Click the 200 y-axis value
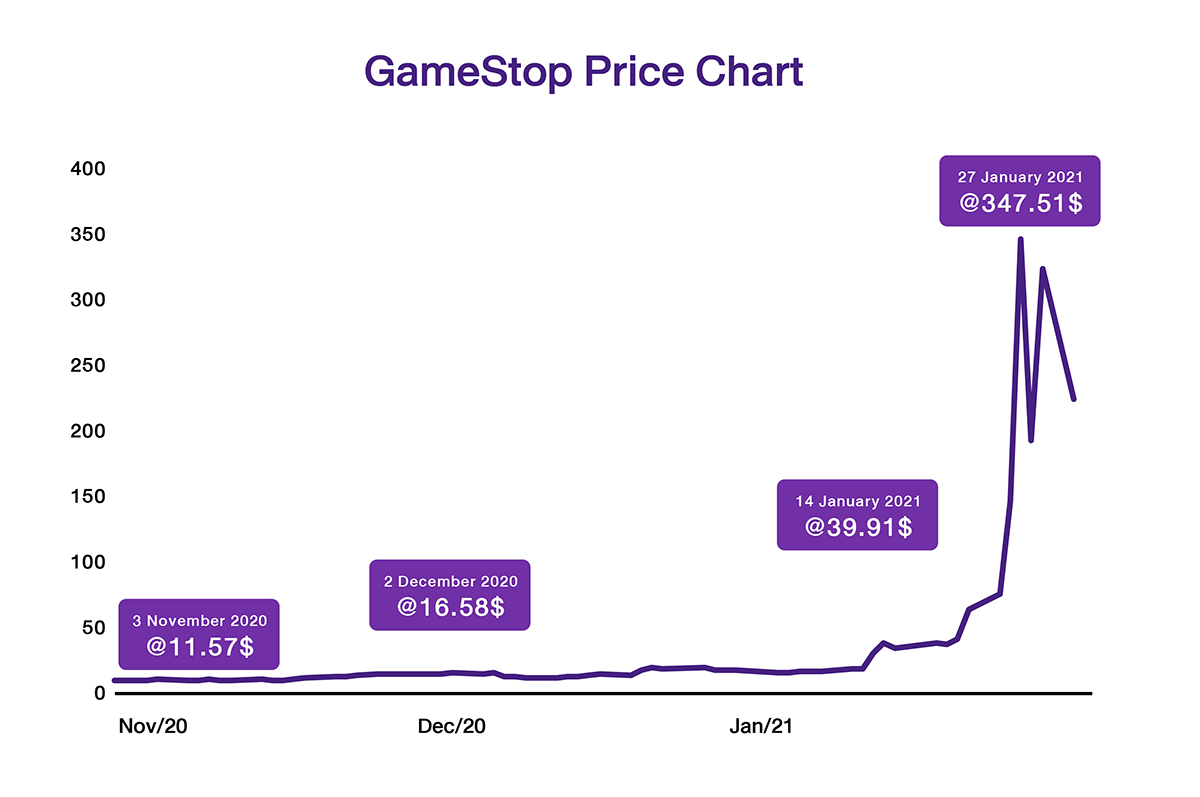Viewport: 1200px width, 797px height. [87, 431]
